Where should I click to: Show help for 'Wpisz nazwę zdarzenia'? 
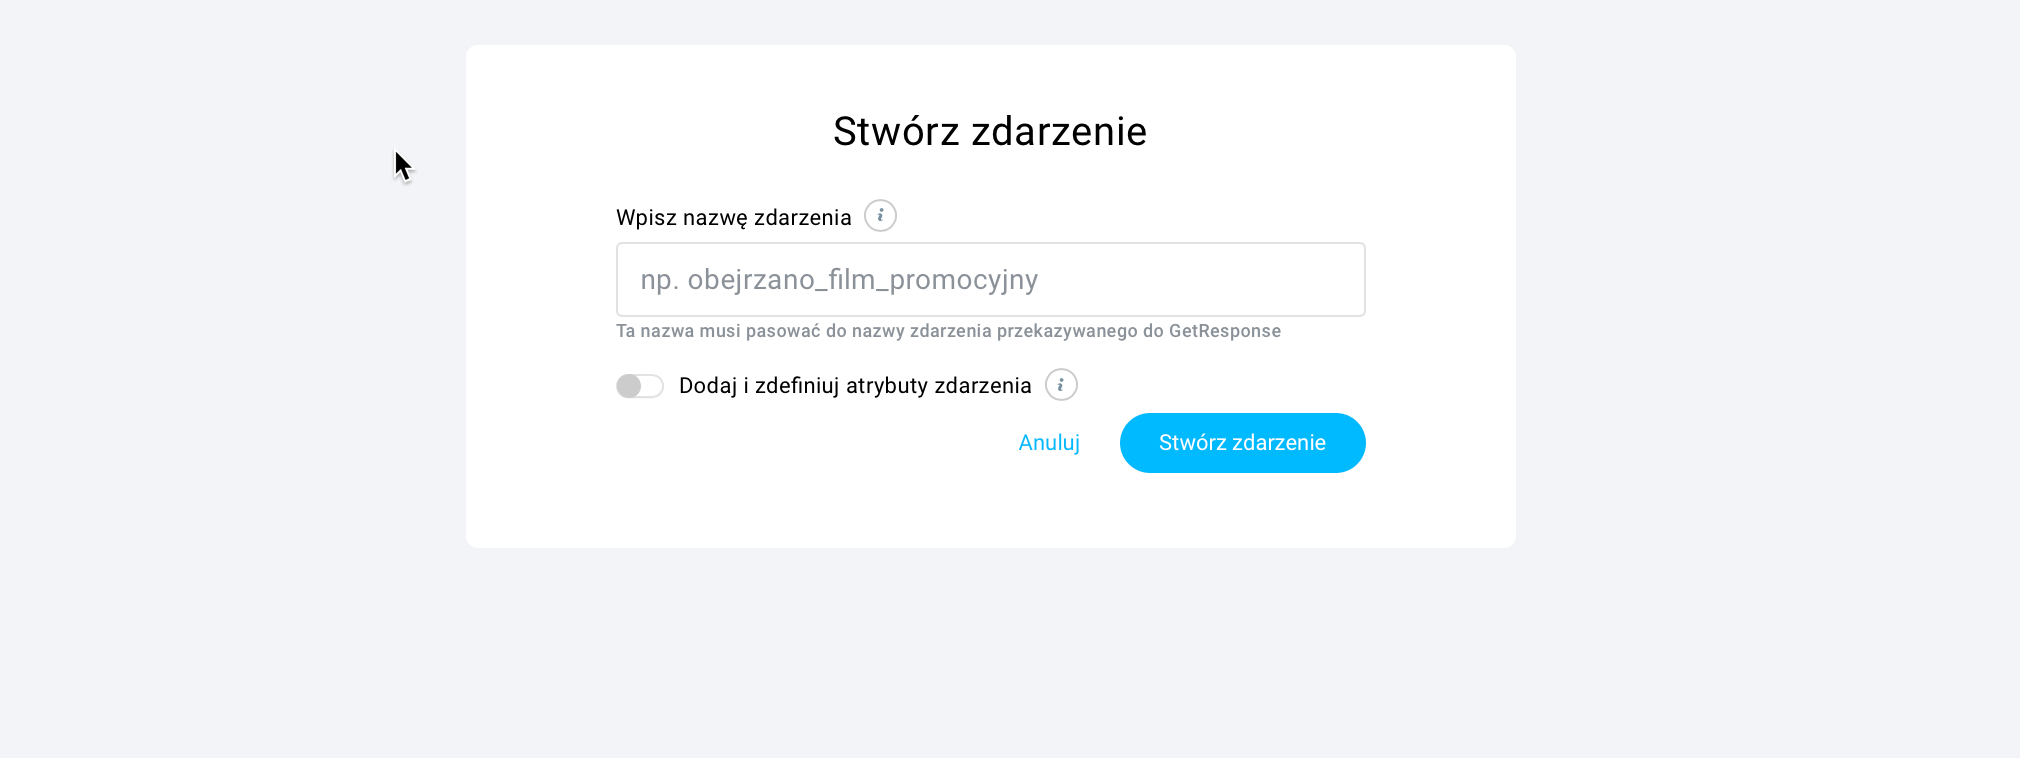point(880,215)
